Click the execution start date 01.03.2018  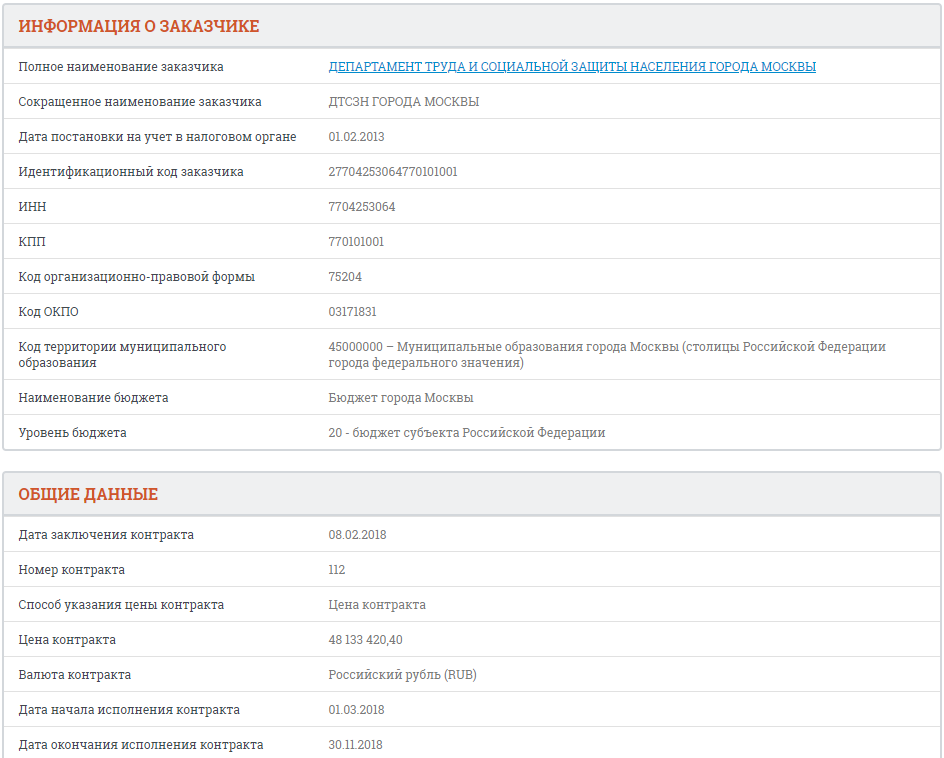point(356,710)
